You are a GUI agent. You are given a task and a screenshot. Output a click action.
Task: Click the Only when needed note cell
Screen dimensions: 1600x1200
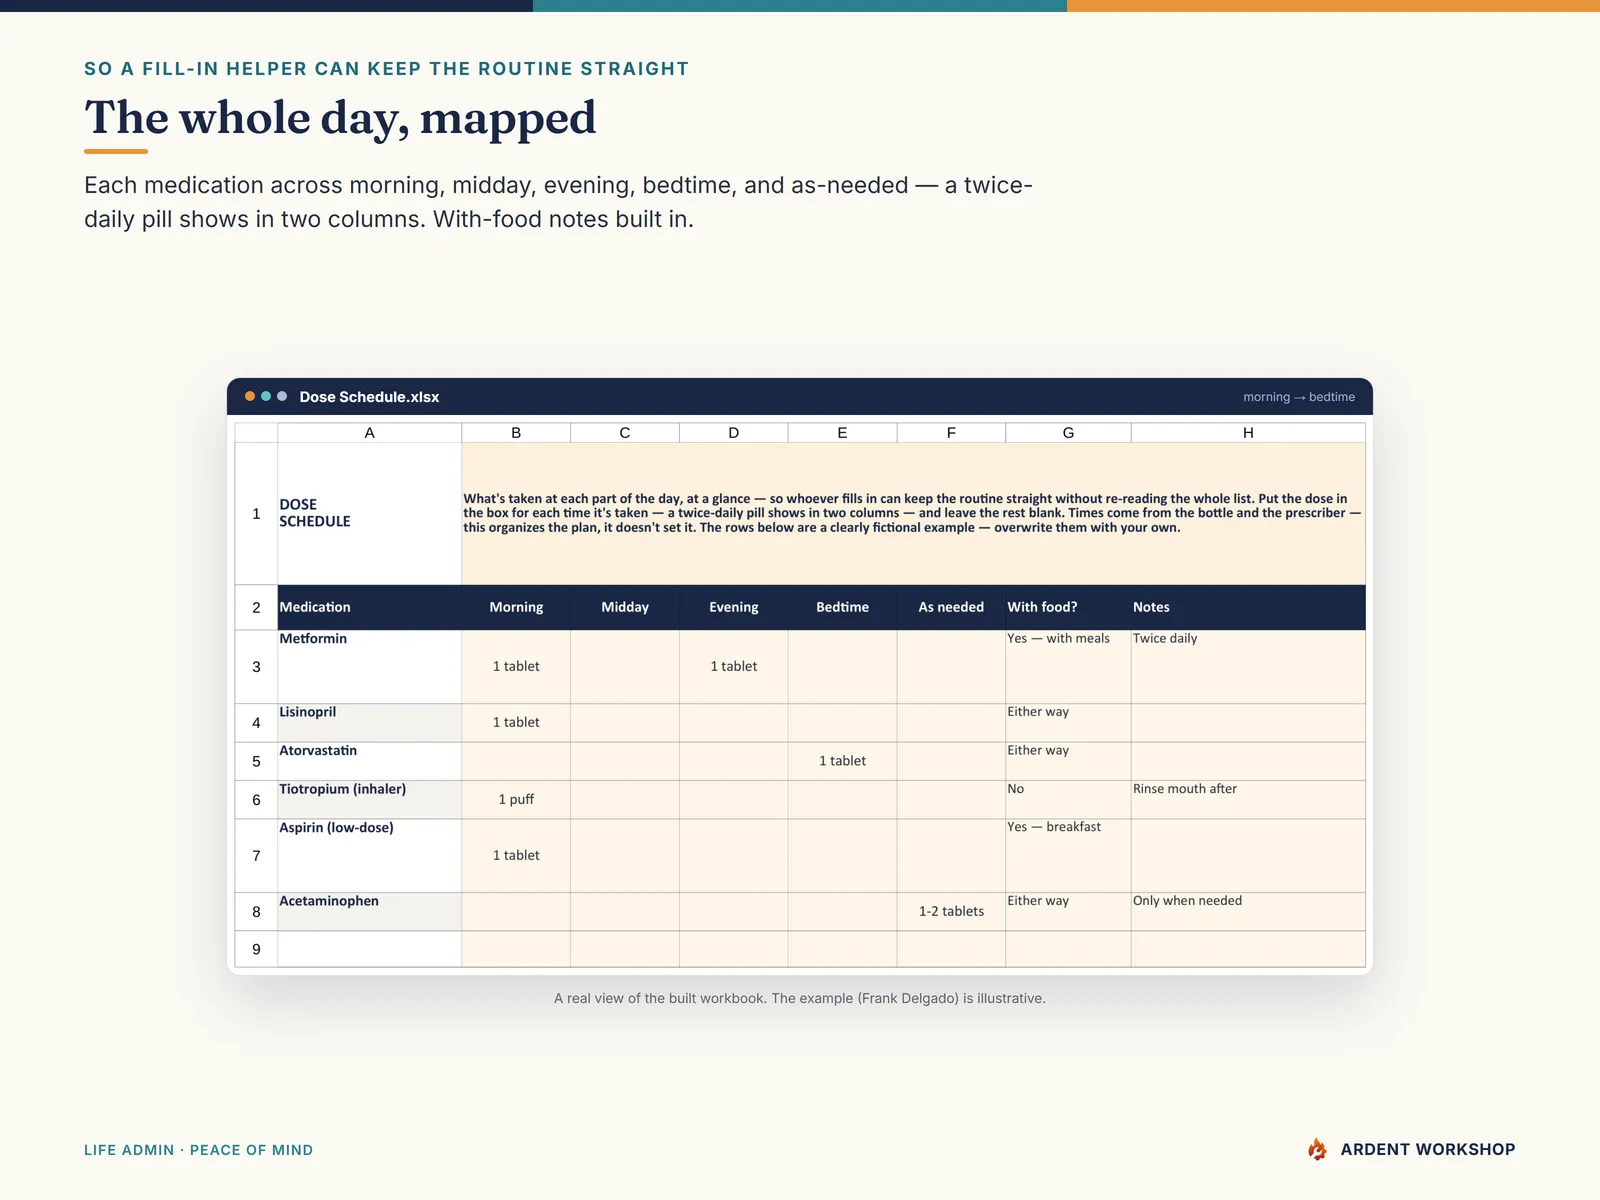tap(1248, 912)
